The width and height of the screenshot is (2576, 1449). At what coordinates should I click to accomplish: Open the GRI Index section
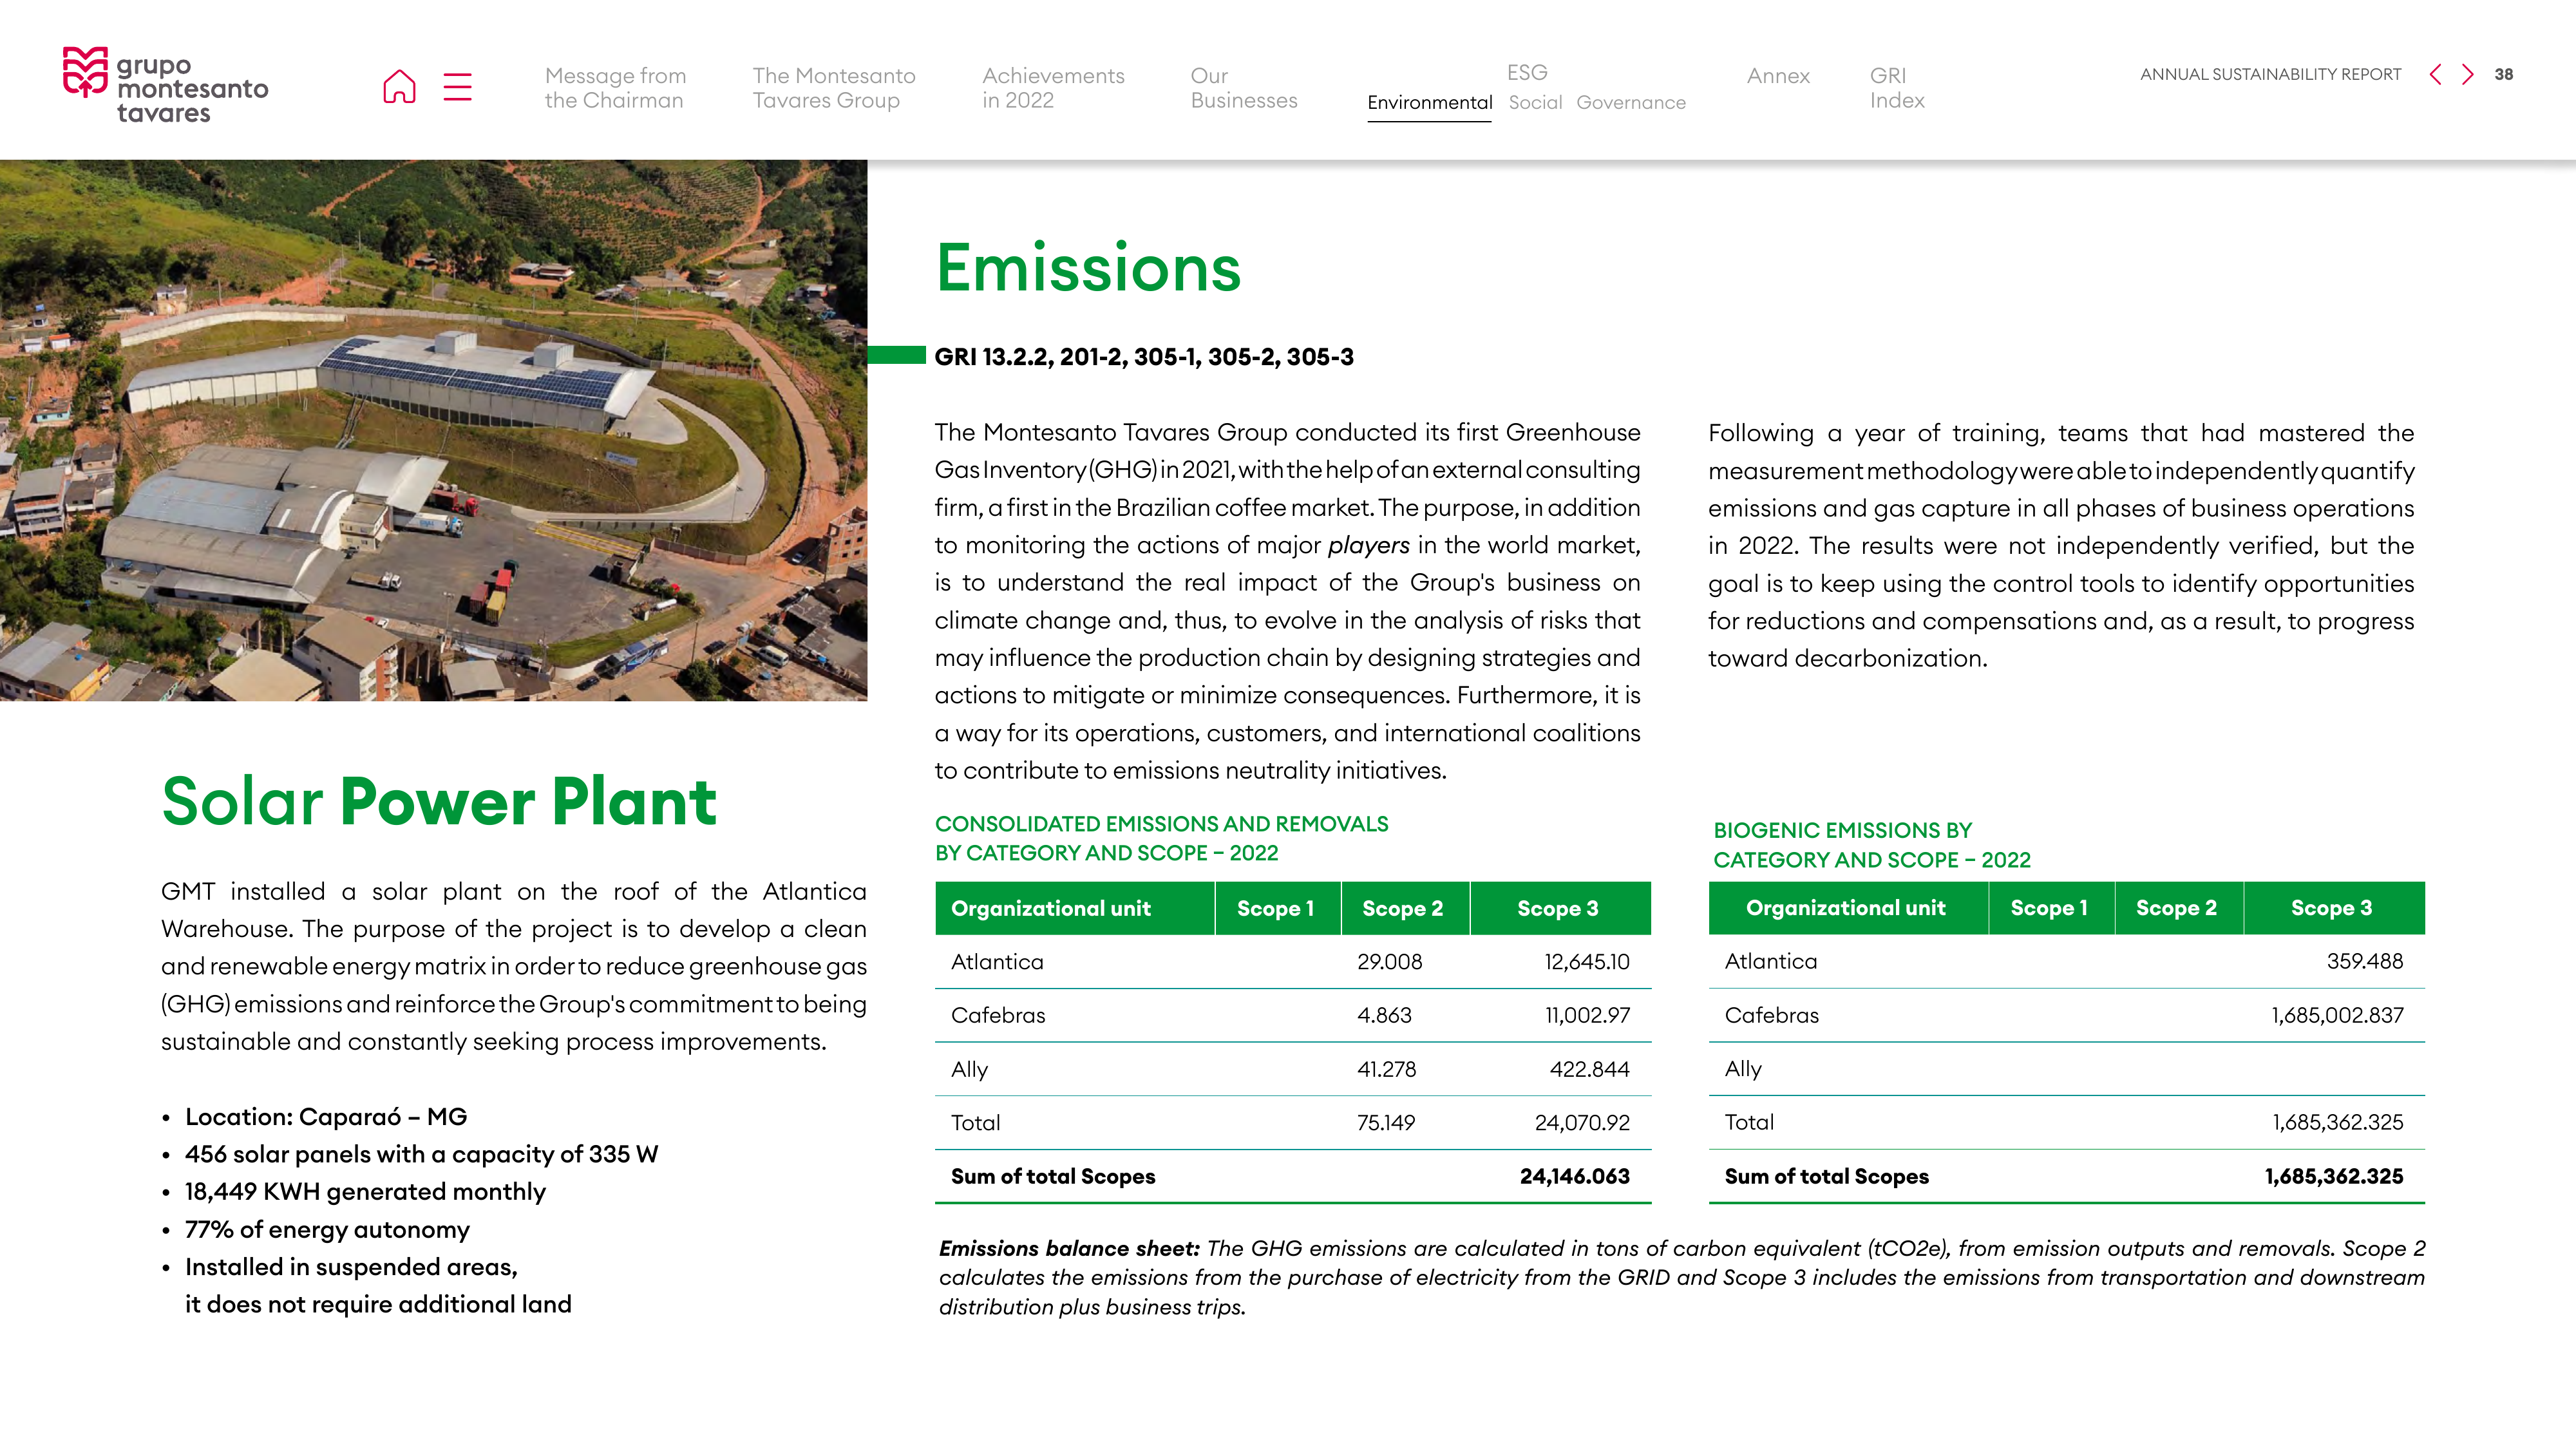point(1897,88)
